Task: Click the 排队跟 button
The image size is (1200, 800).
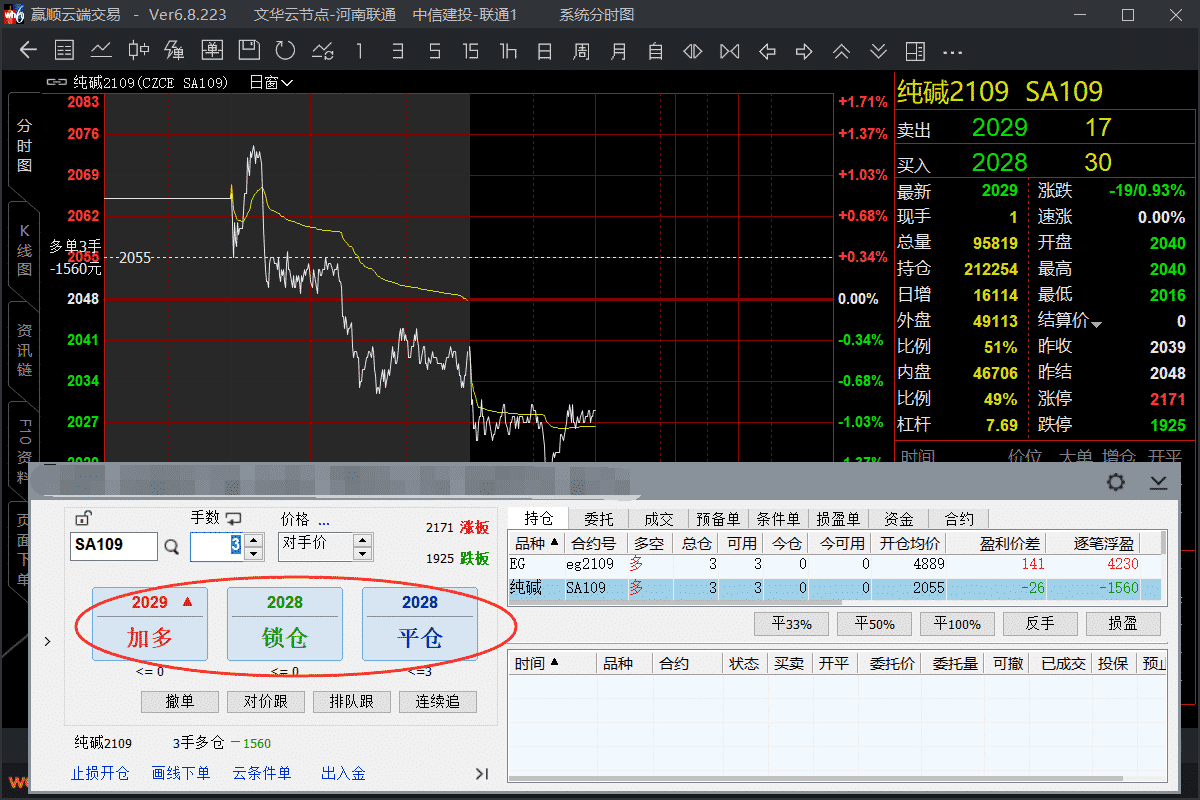Action: click(x=352, y=702)
